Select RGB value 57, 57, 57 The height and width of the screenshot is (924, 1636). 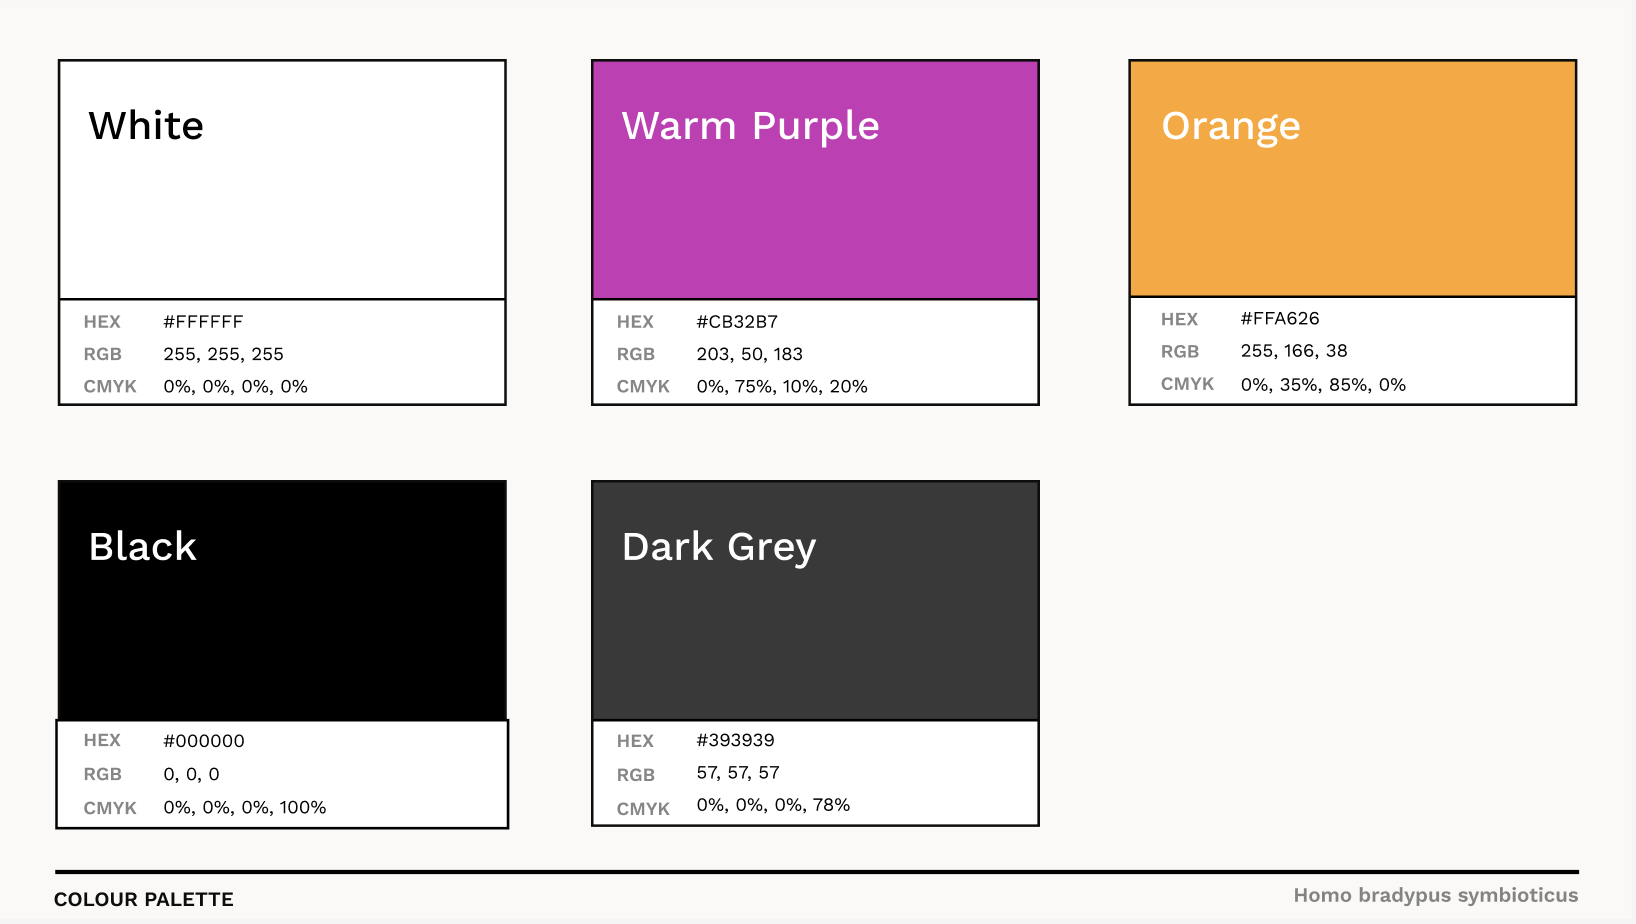738,773
